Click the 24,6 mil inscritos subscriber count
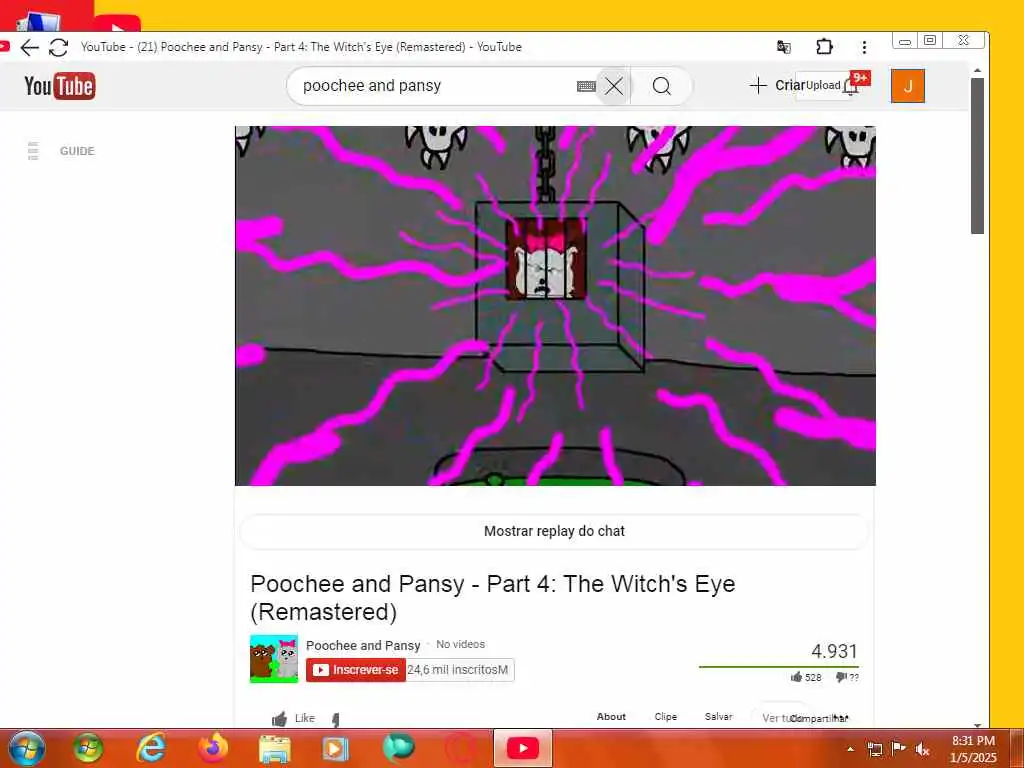This screenshot has width=1024, height=768. pos(460,670)
